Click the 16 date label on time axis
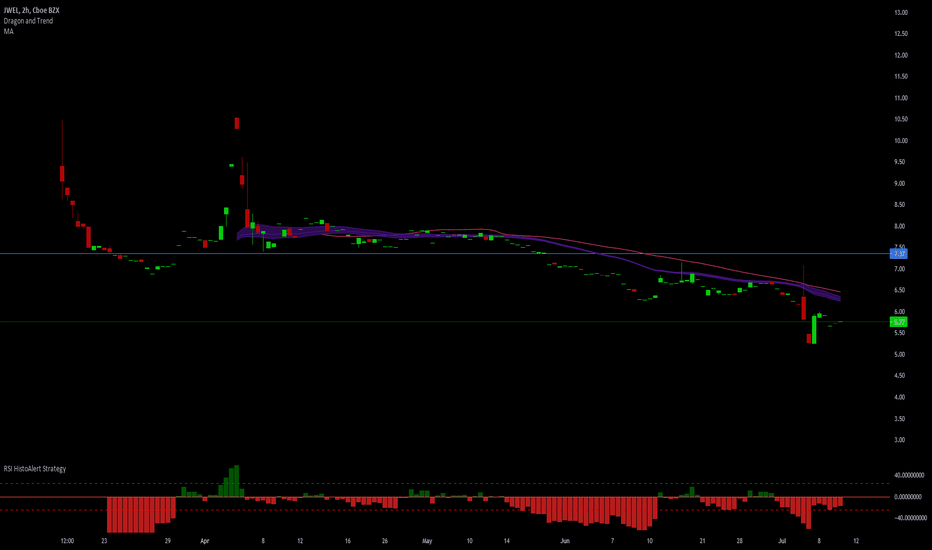Screen dimensions: 932x550 (x=348, y=541)
